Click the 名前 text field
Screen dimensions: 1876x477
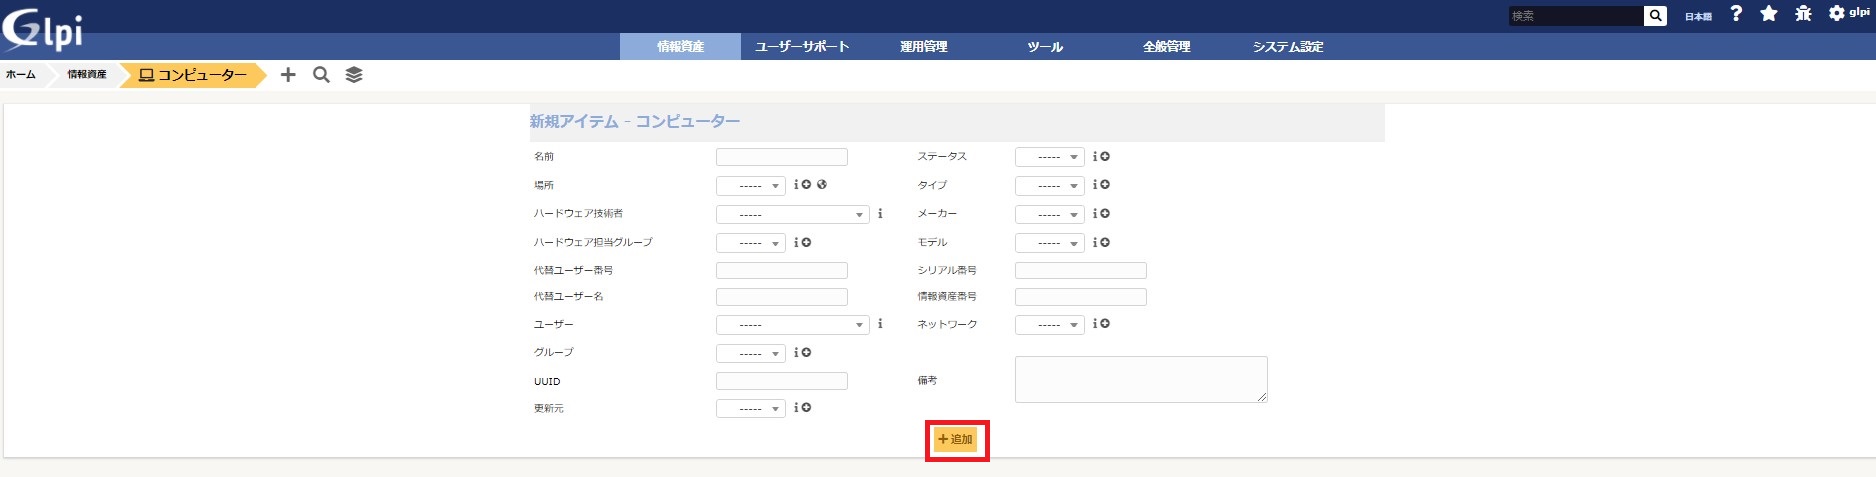click(x=781, y=157)
